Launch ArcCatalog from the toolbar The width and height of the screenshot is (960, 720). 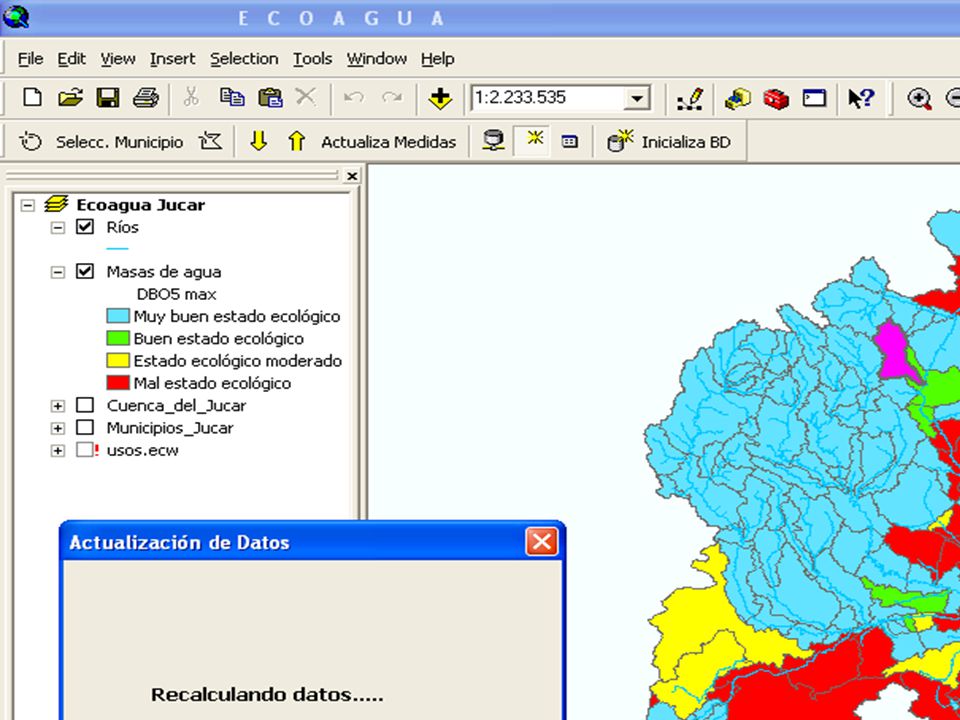click(737, 98)
